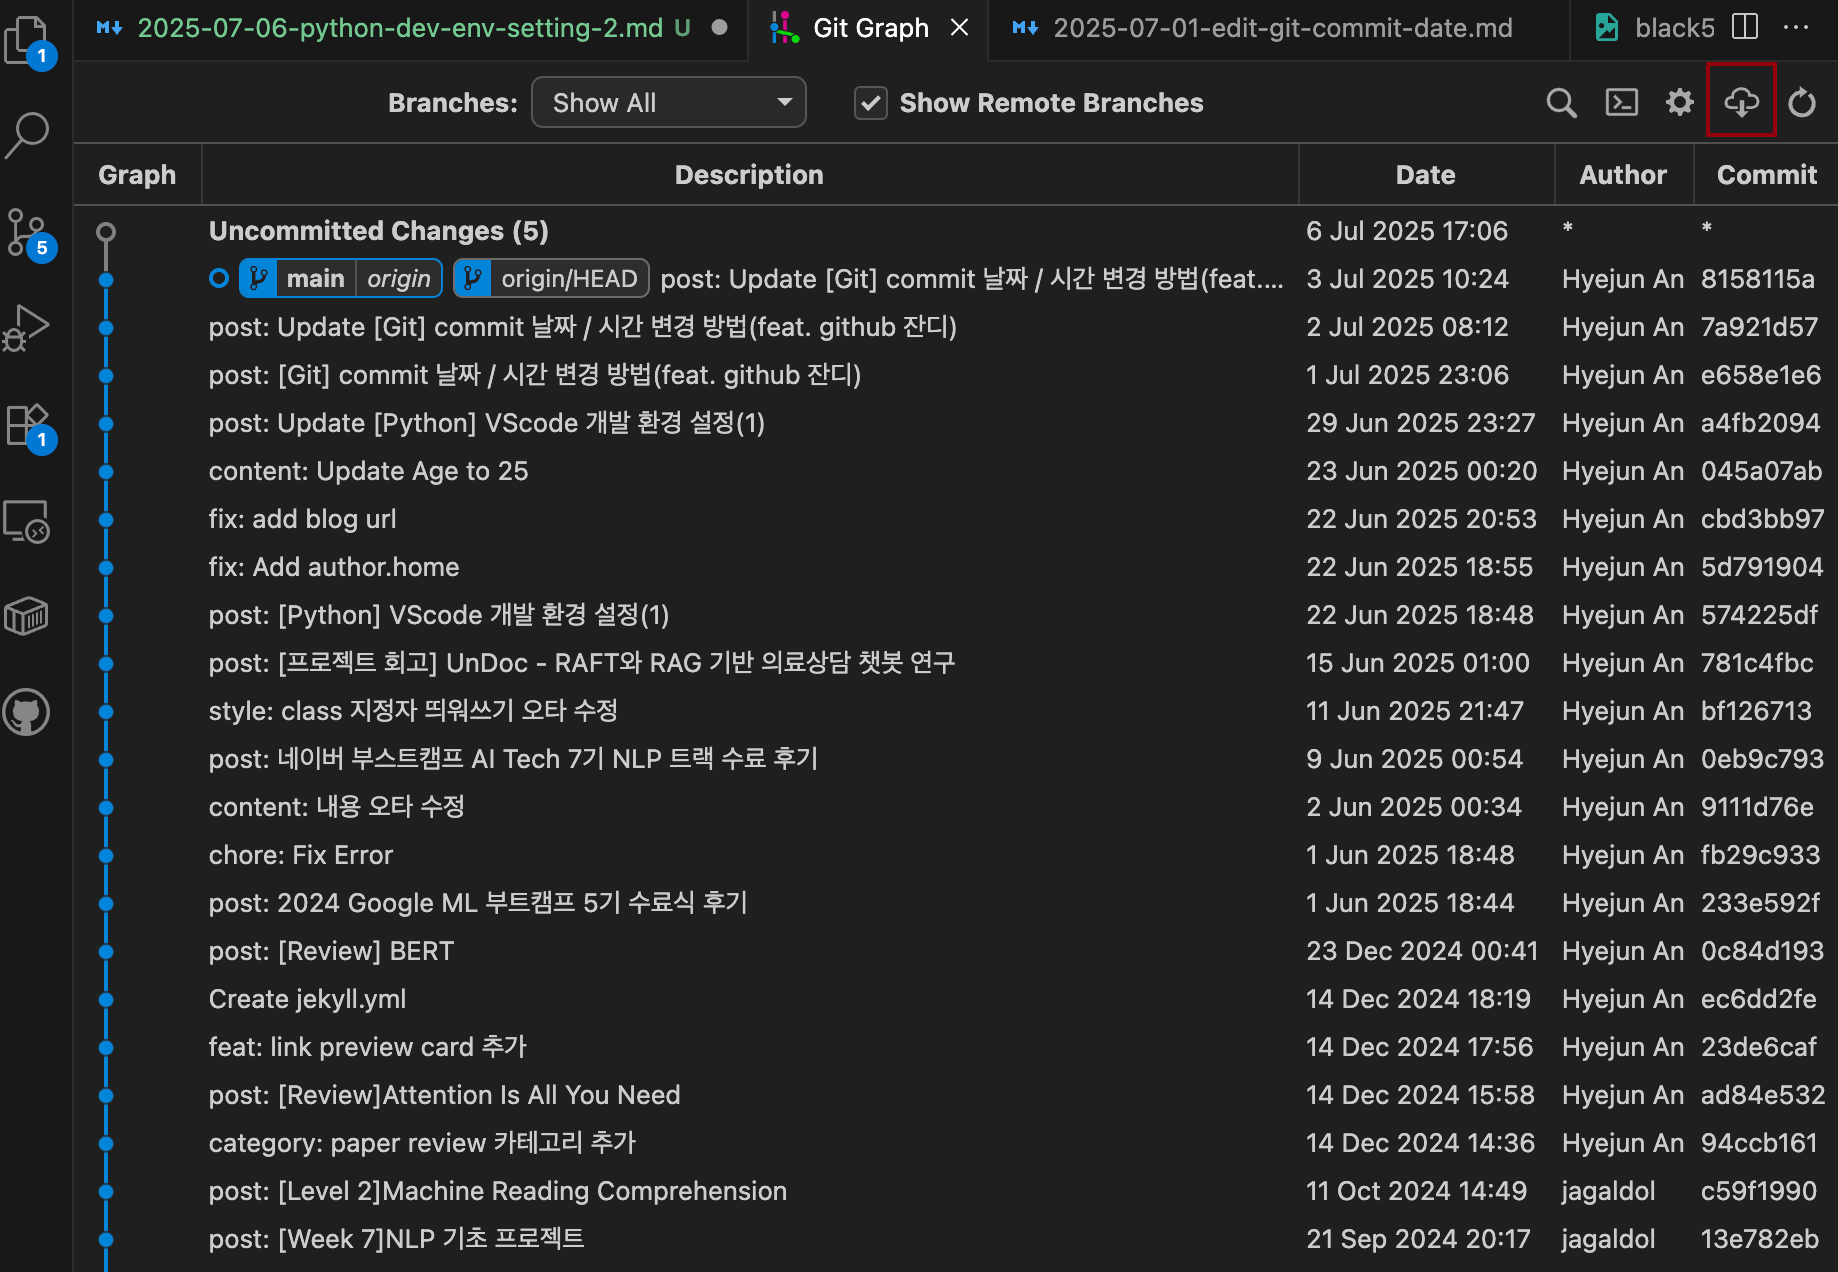Select commit 'fix: add blog url'
The width and height of the screenshot is (1838, 1272).
click(x=956, y=519)
